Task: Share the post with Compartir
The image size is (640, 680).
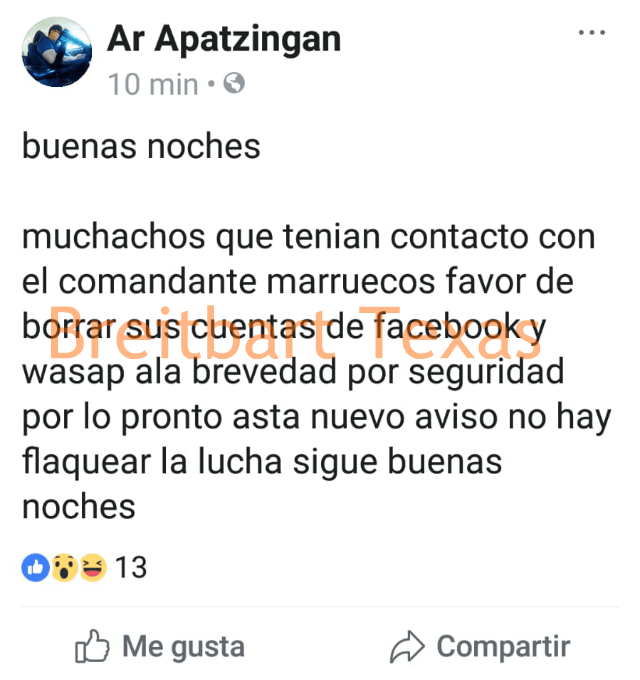Action: coord(480,647)
